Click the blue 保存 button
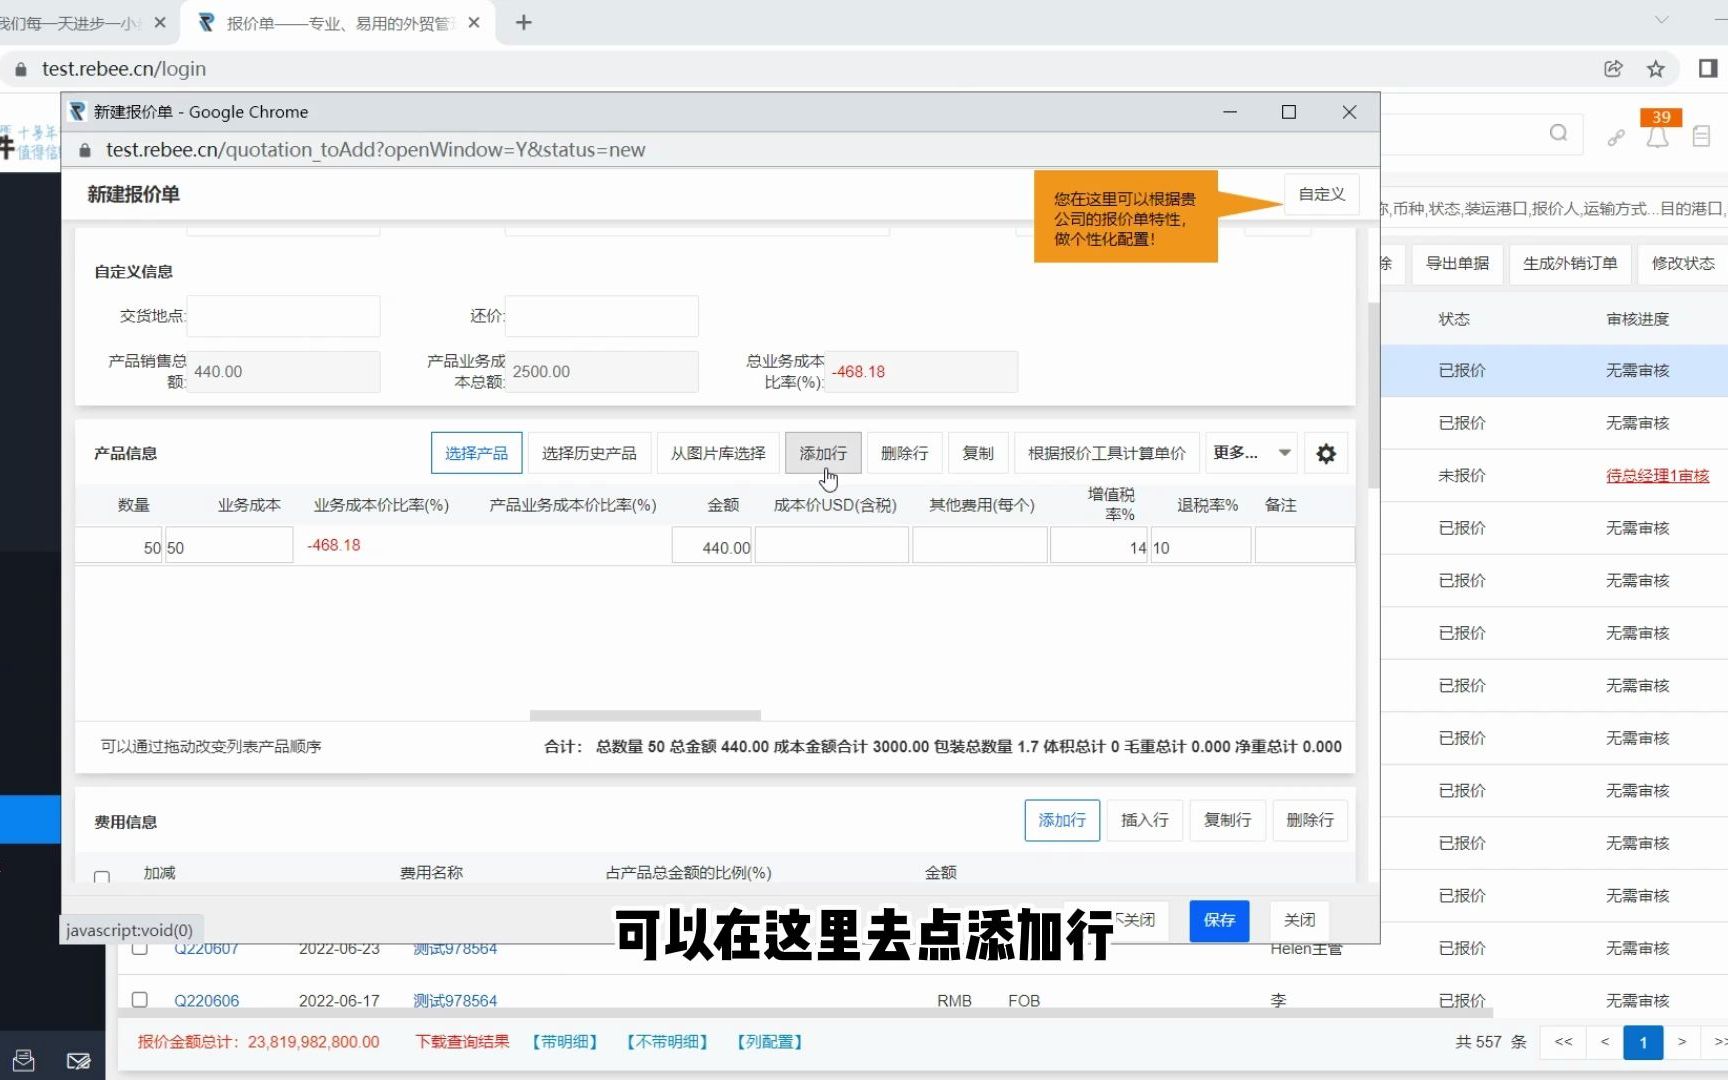1728x1080 pixels. (1219, 920)
